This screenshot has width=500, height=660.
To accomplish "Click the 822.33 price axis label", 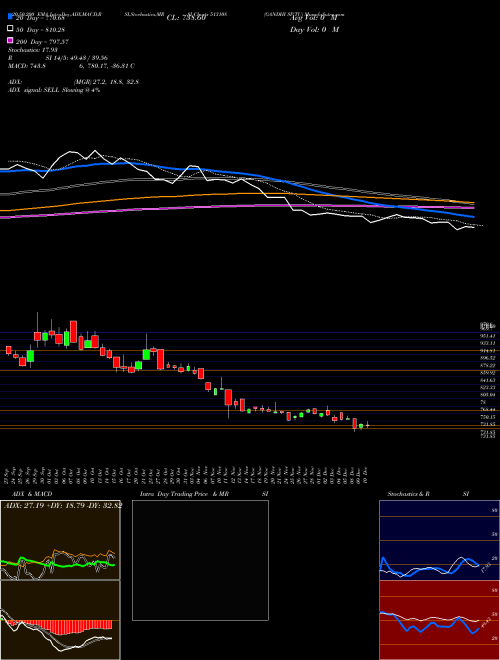I will click(488, 387).
